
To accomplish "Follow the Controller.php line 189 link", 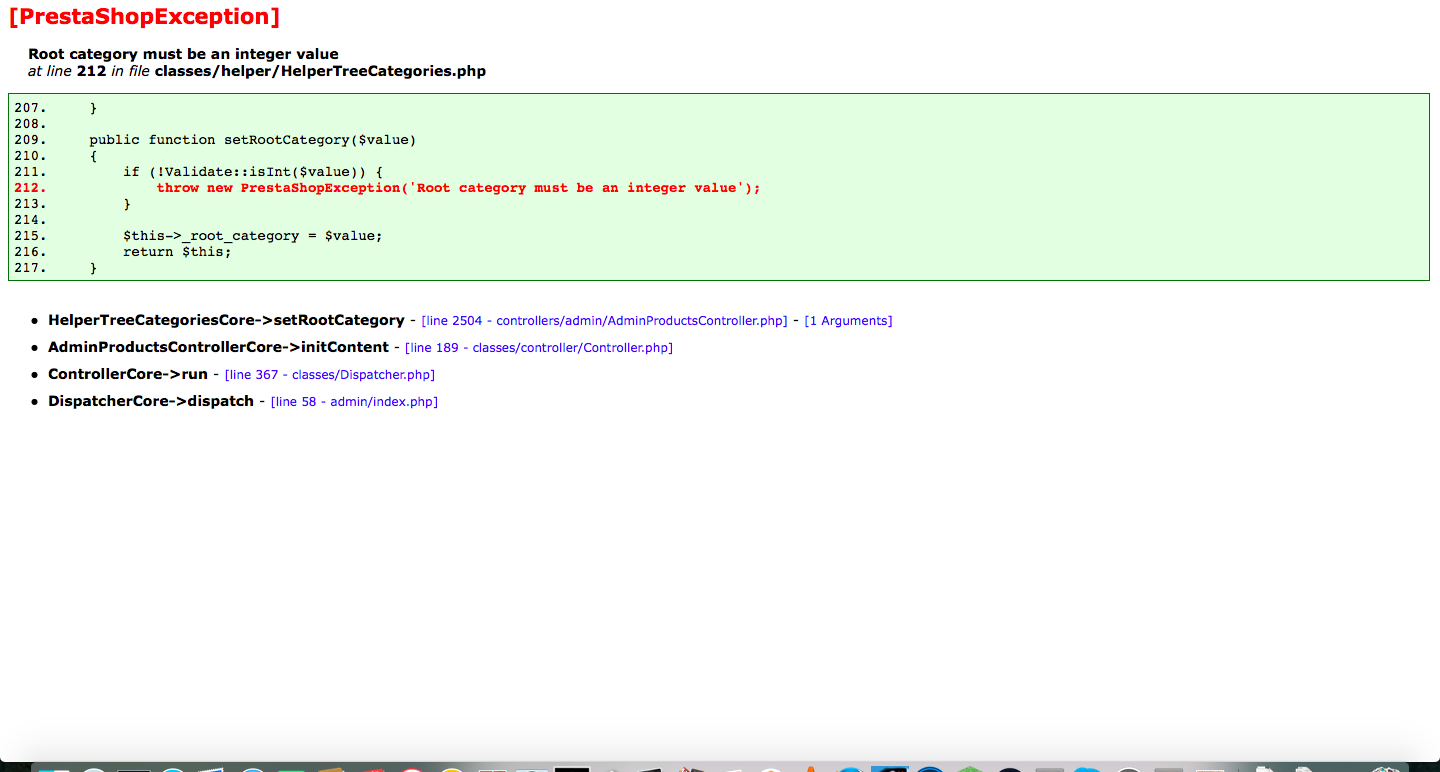I will pos(539,348).
